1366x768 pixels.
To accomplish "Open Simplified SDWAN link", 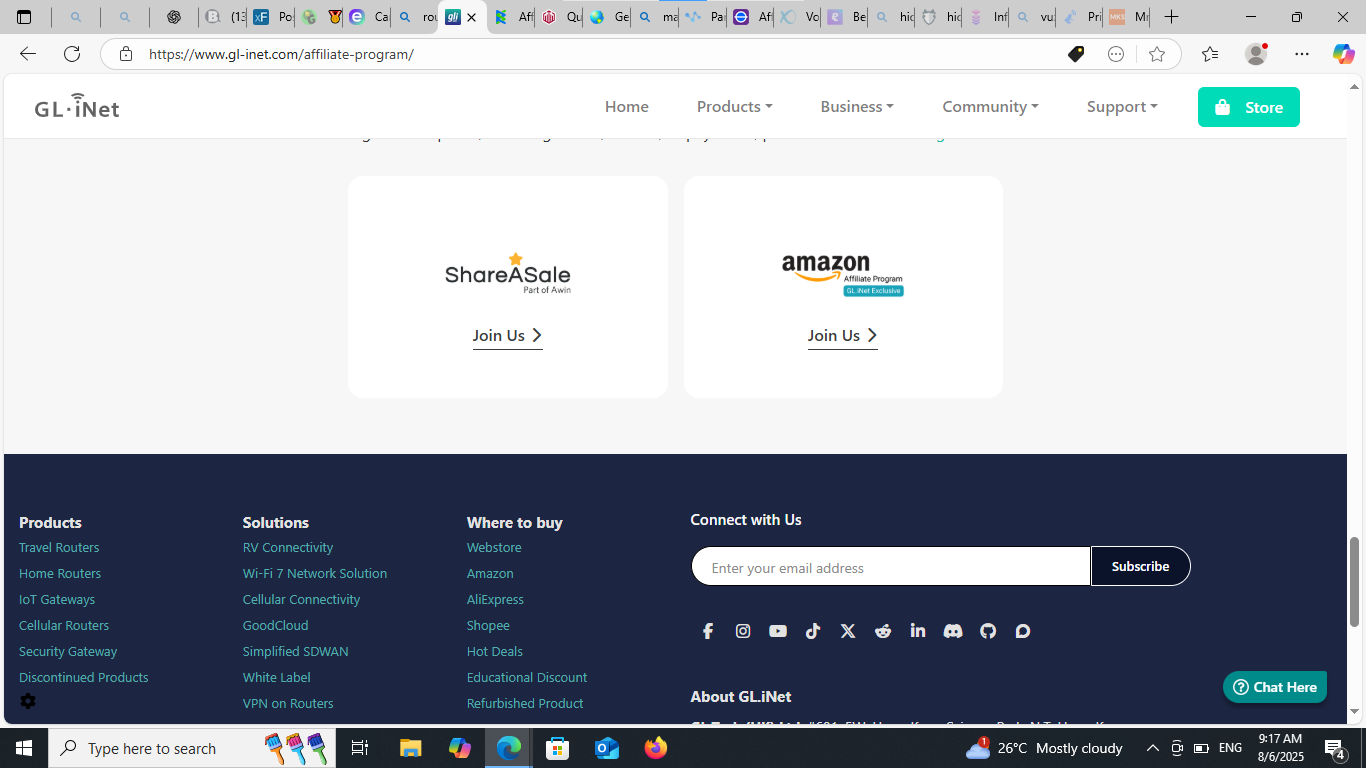I will (295, 651).
